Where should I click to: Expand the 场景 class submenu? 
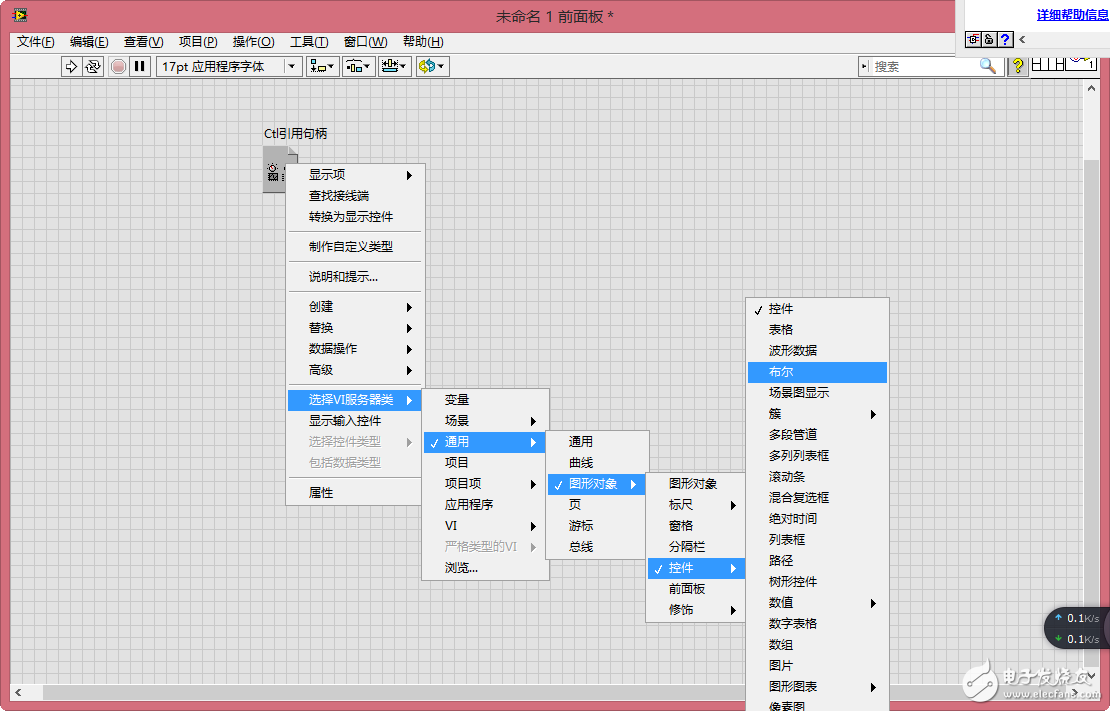coord(485,421)
